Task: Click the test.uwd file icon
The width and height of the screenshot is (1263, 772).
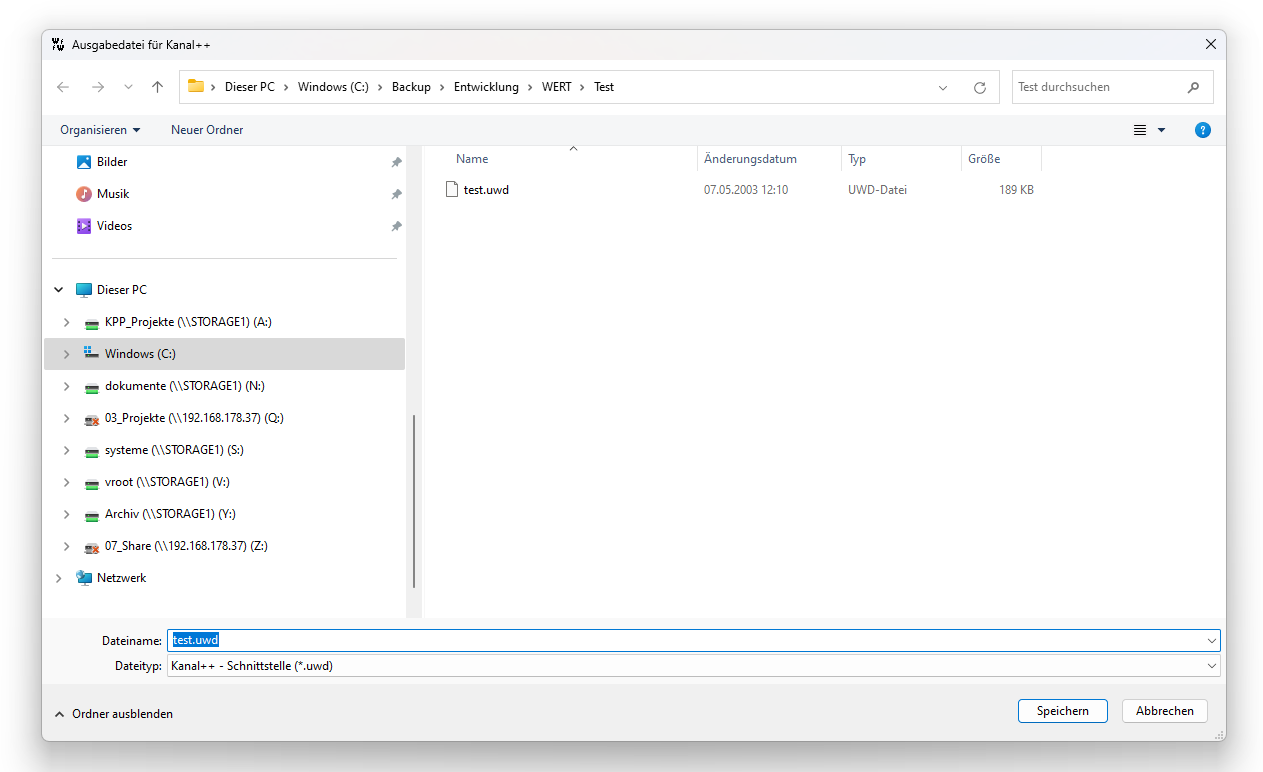Action: pyautogui.click(x=452, y=190)
